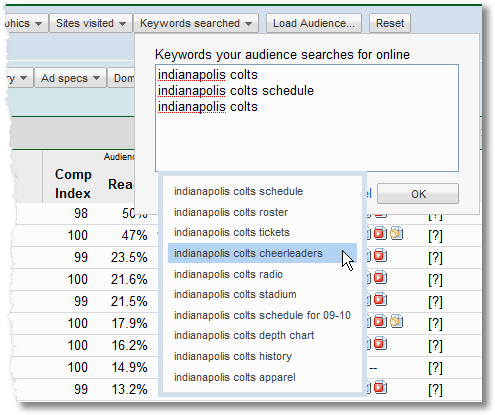Click the 21.5% reach value
This screenshot has width=495, height=415.
coord(129,301)
